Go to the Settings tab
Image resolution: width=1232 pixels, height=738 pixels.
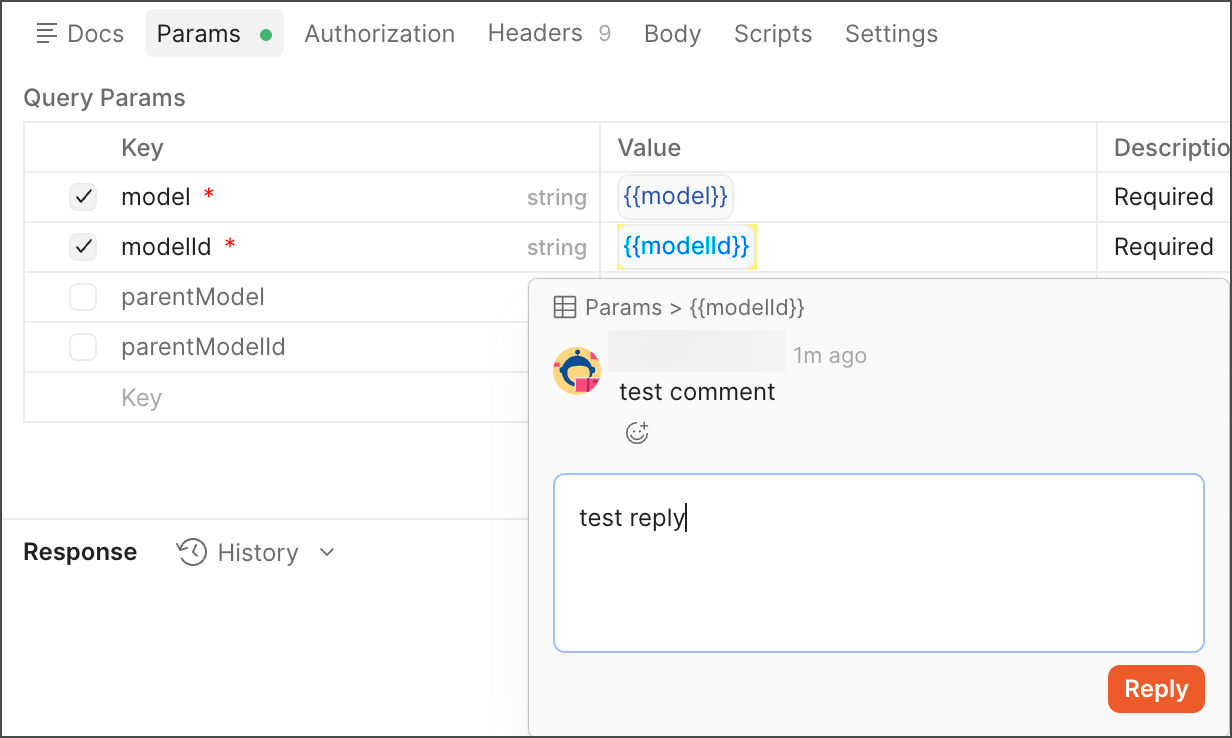[891, 34]
